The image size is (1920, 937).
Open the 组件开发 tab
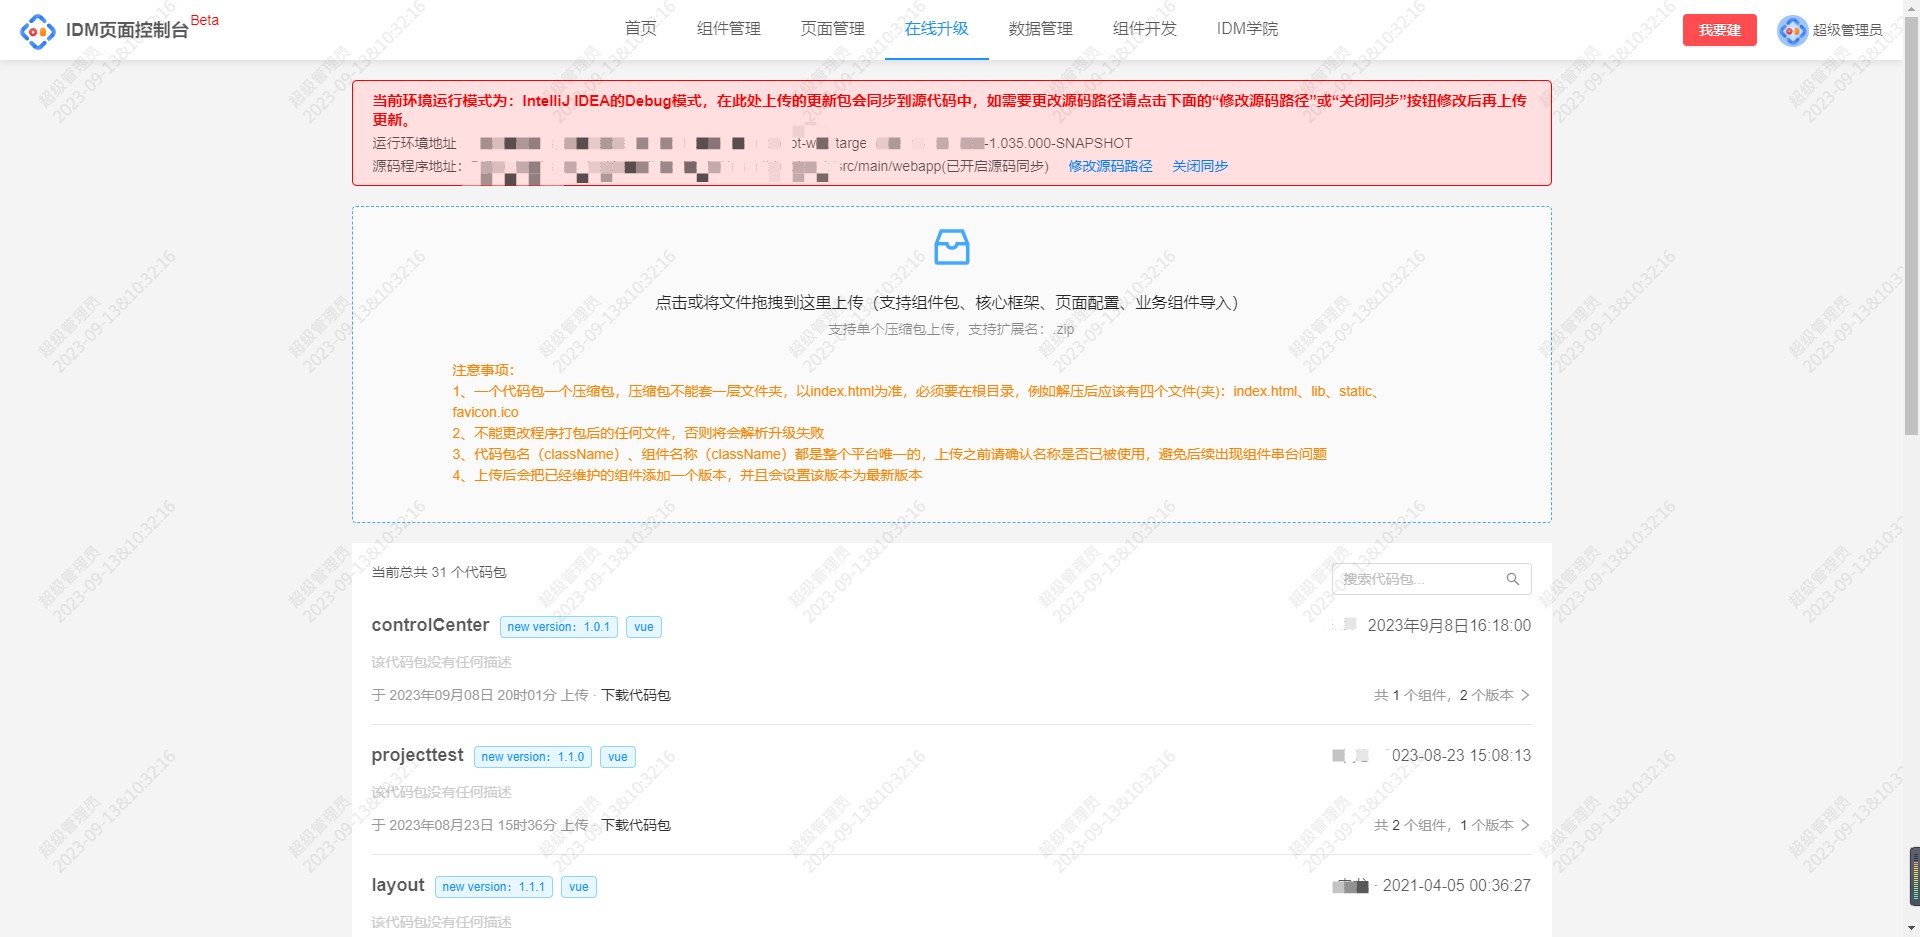(x=1145, y=29)
